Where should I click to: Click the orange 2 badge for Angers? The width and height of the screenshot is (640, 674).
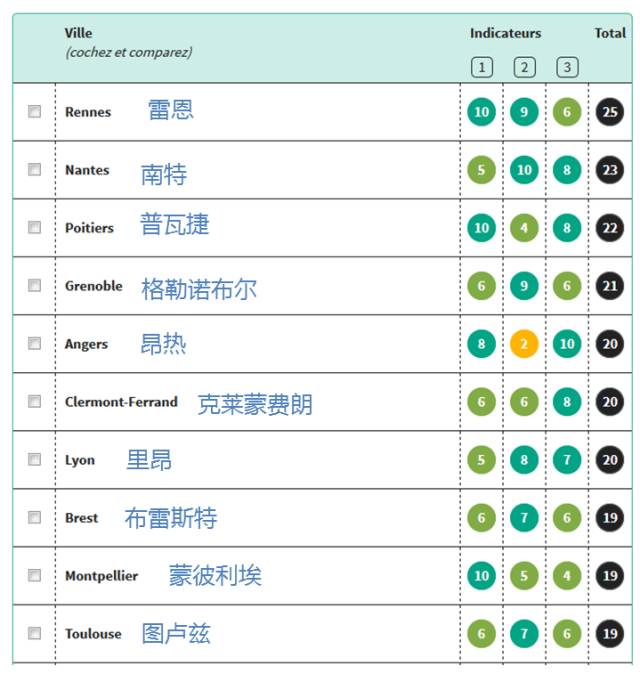coord(524,344)
